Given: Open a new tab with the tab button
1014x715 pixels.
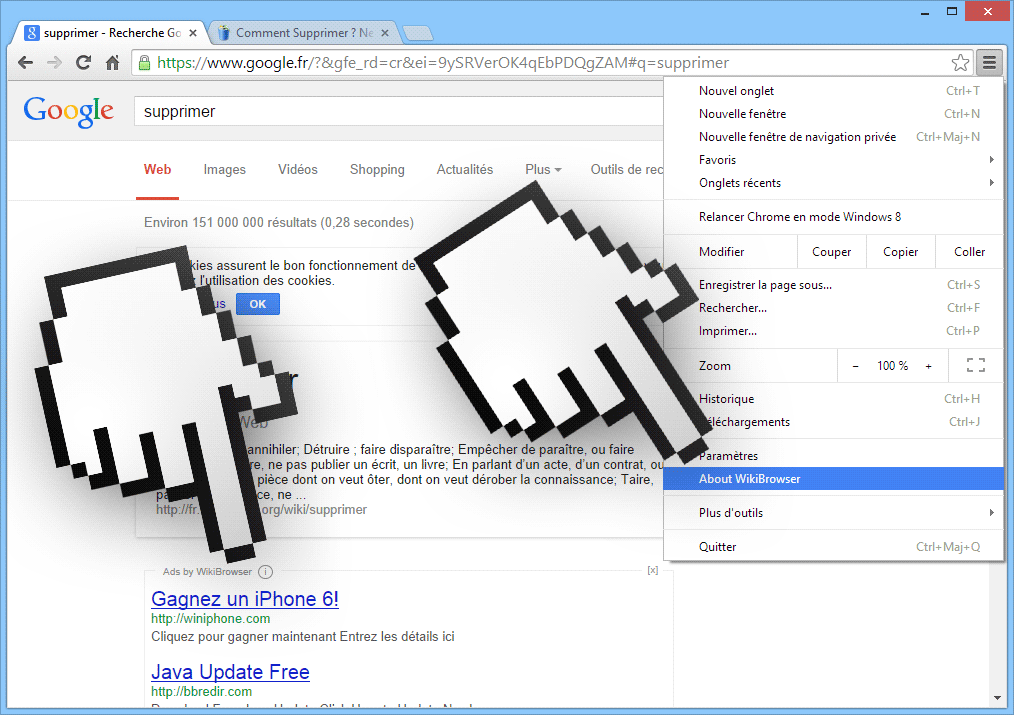Looking at the screenshot, I should point(417,33).
